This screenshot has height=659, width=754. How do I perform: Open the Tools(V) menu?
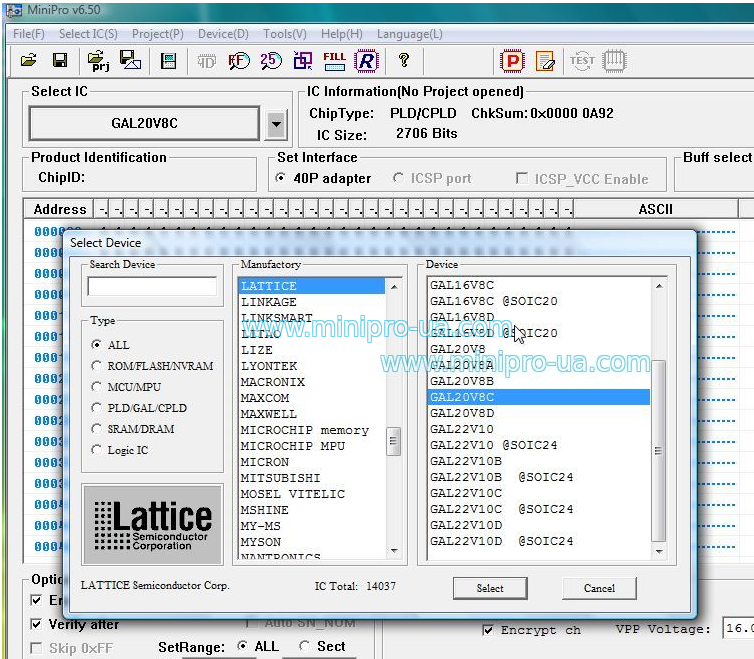pos(285,34)
